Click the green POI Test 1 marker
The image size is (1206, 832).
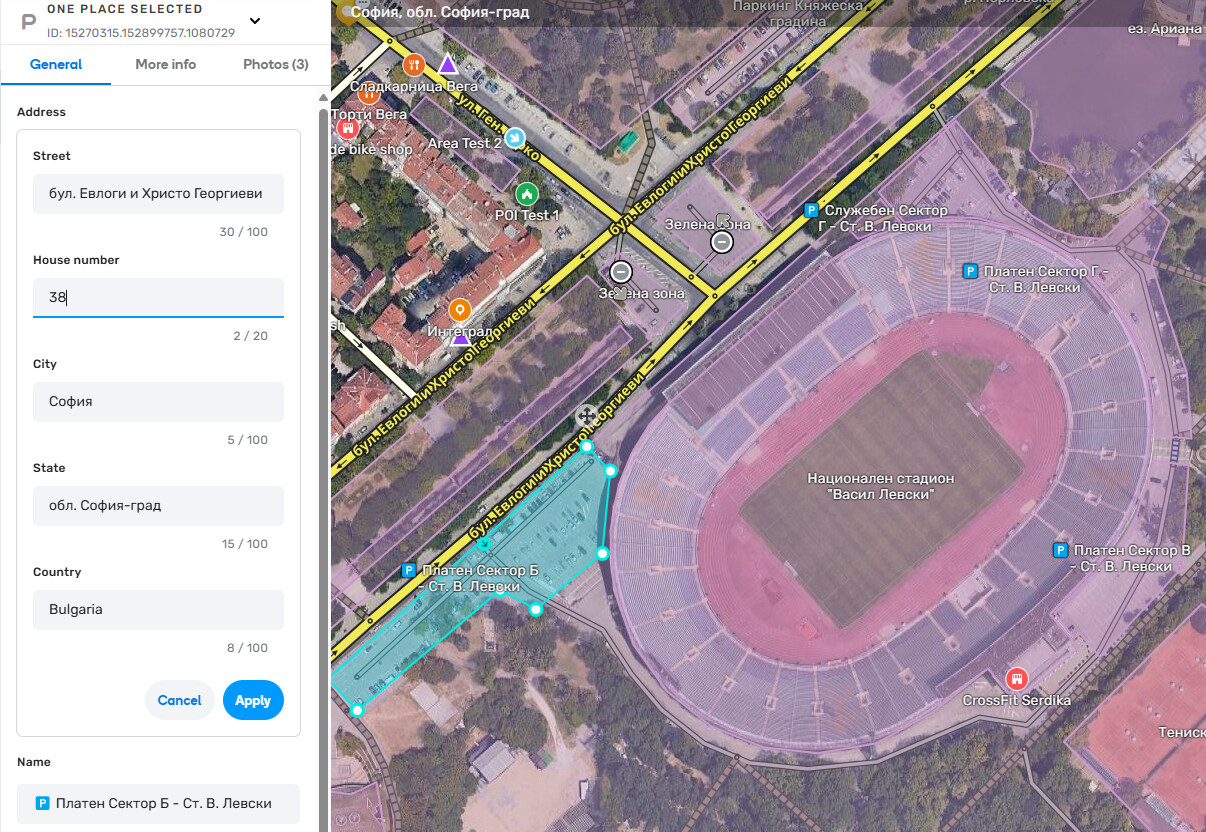coord(526,193)
